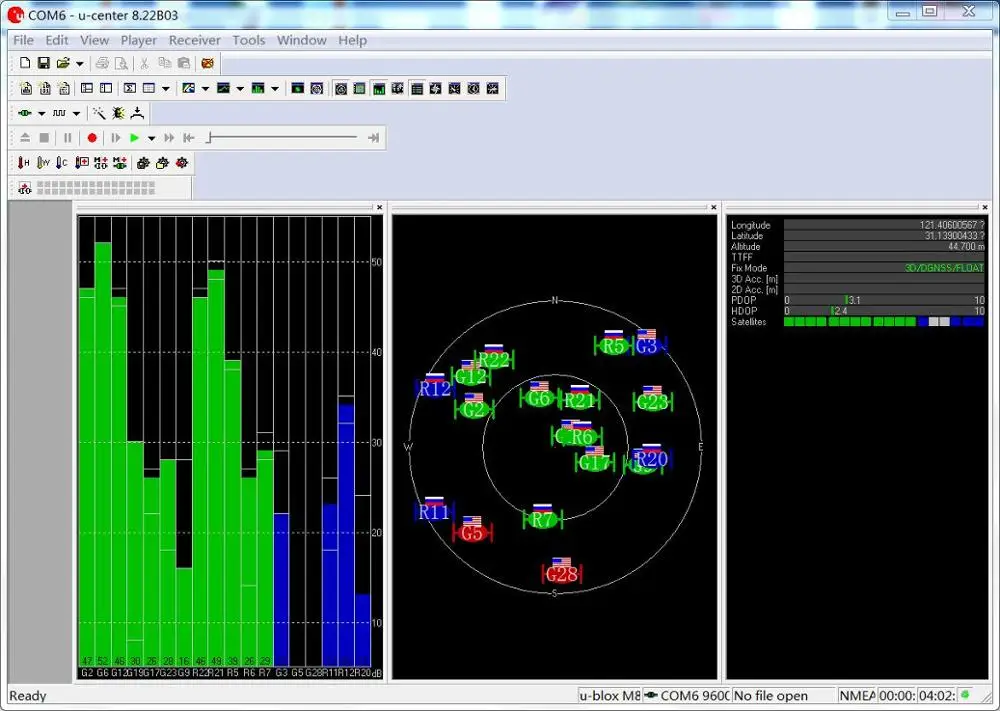
Task: Create a new file with the New icon
Action: 25,62
